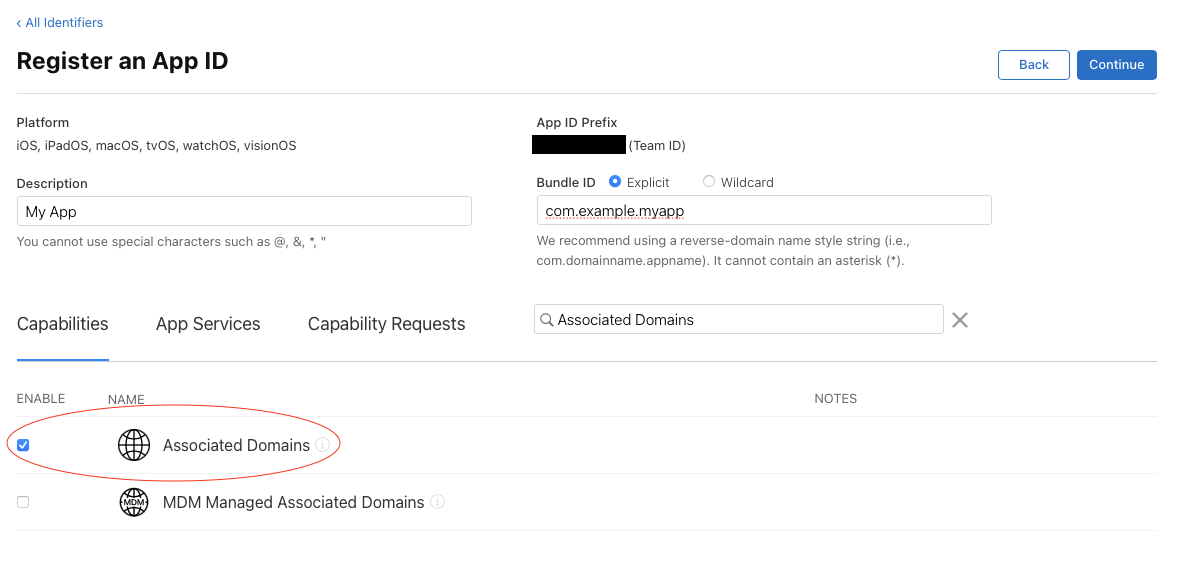Enable MDM Managed Associated Domains
The width and height of the screenshot is (1187, 582).
22,502
